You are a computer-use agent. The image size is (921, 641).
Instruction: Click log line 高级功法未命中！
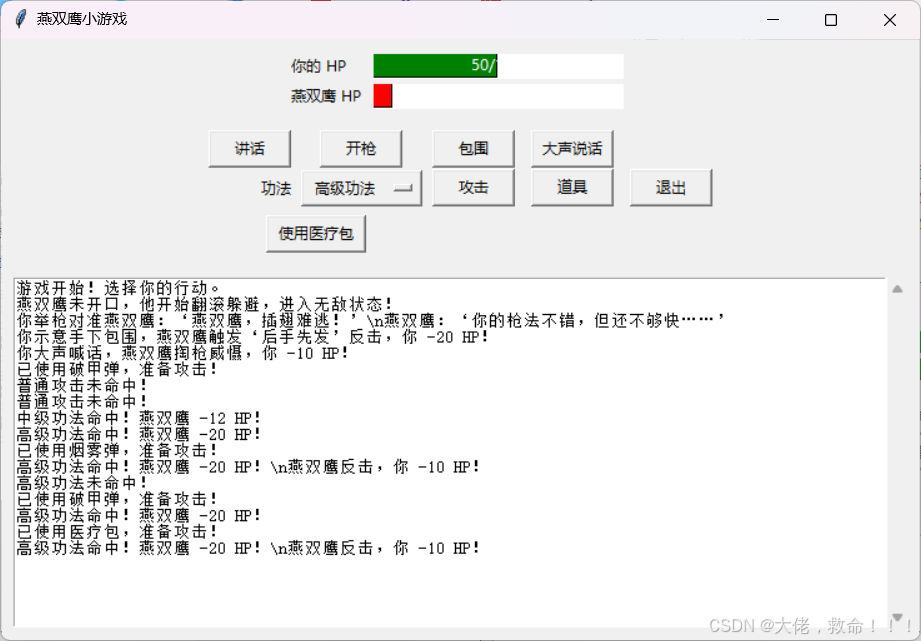coord(82,483)
